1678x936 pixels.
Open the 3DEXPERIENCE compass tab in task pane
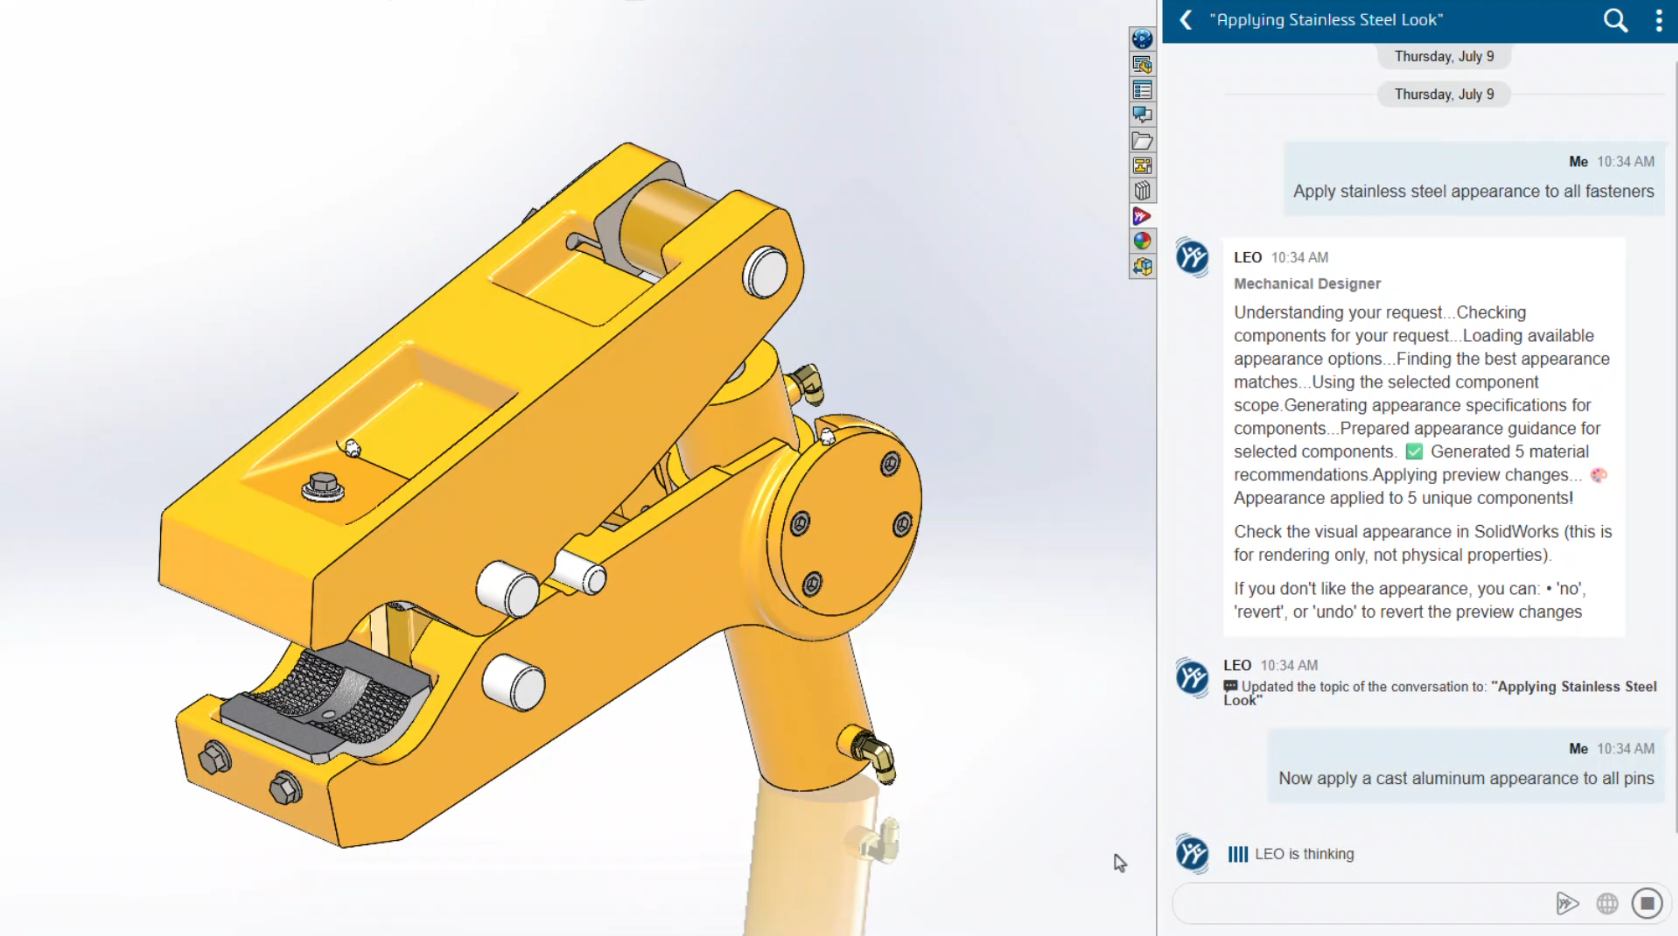(1142, 39)
